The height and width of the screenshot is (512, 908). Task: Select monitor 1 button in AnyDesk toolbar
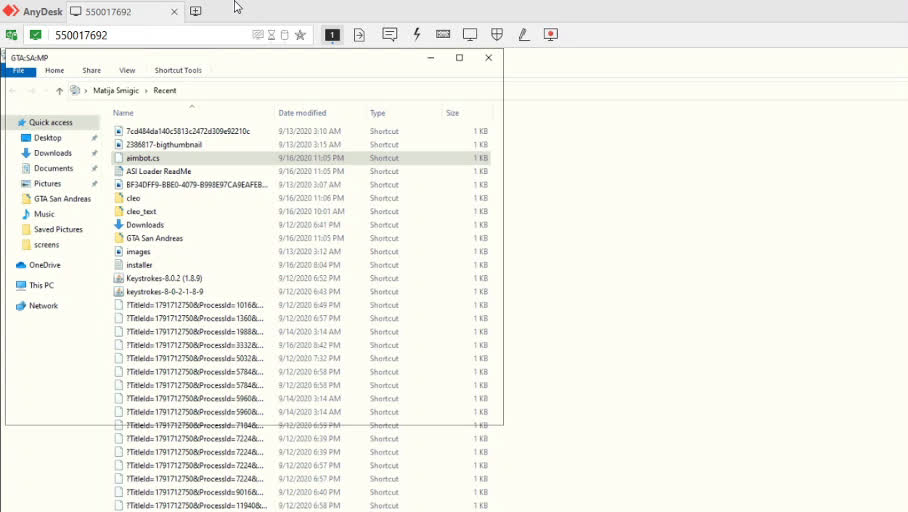[332, 35]
